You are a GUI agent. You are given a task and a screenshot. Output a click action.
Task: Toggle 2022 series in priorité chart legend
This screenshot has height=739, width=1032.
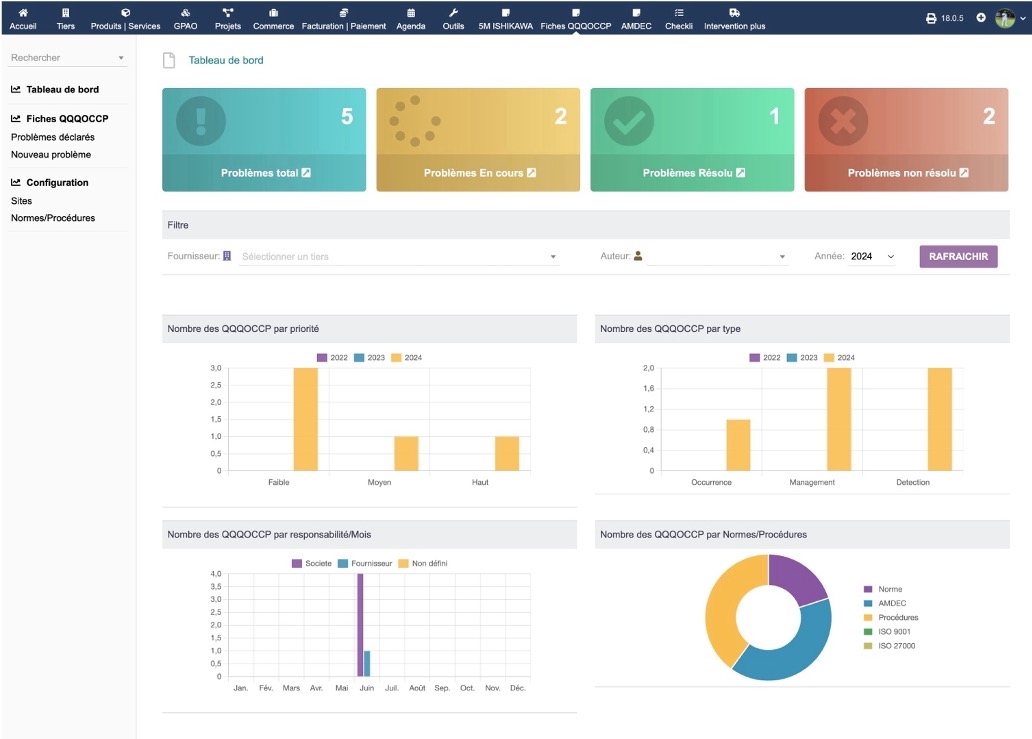331,357
